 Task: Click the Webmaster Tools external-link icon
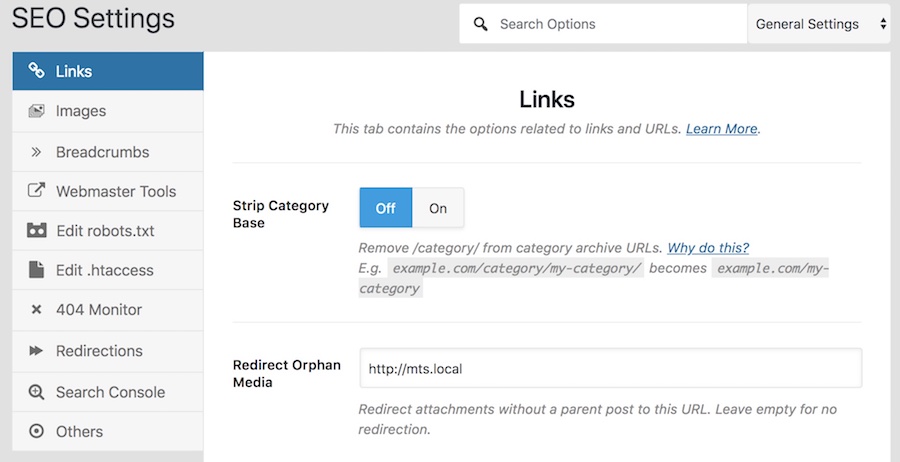36,191
